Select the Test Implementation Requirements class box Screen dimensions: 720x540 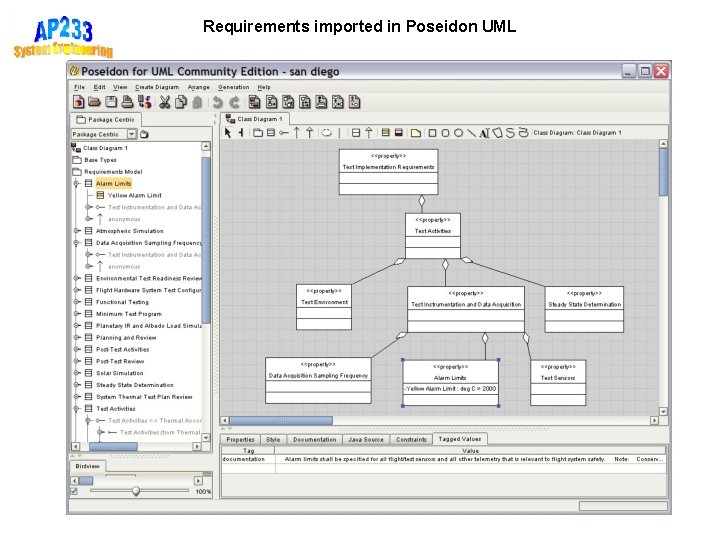coord(388,172)
